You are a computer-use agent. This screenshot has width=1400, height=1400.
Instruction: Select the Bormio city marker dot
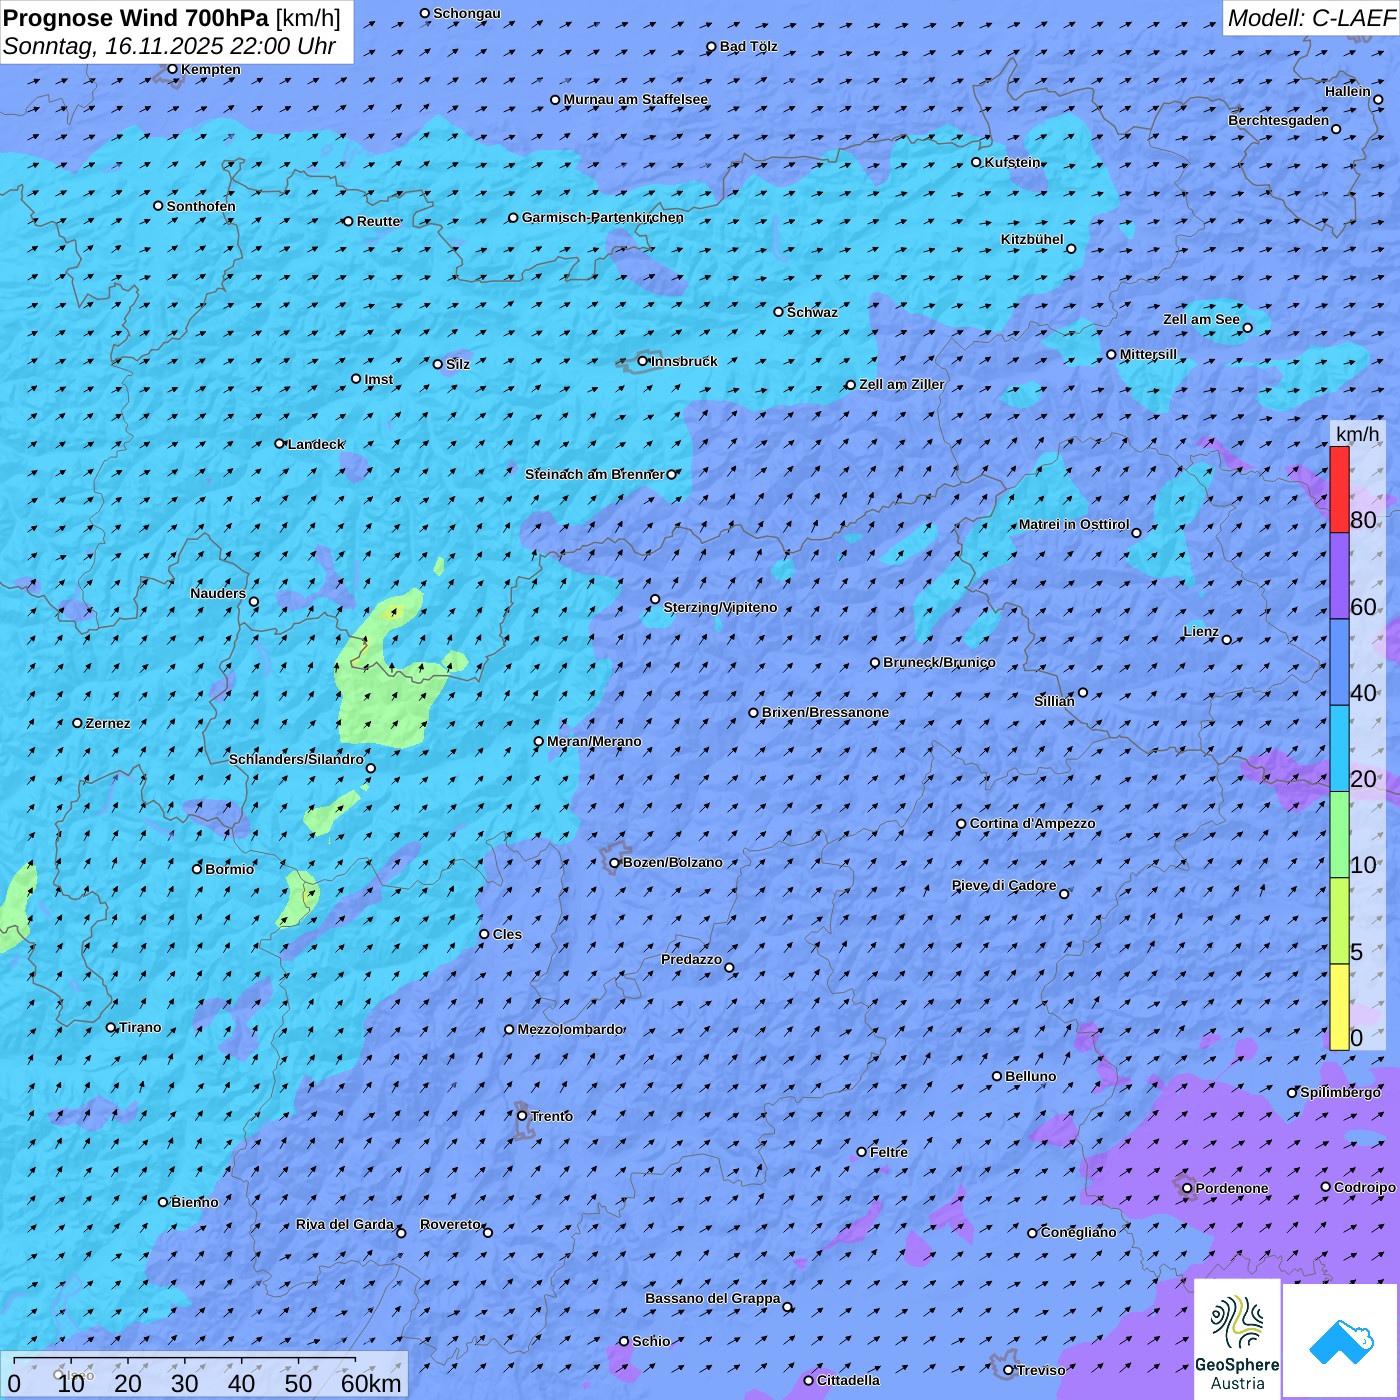tap(197, 869)
